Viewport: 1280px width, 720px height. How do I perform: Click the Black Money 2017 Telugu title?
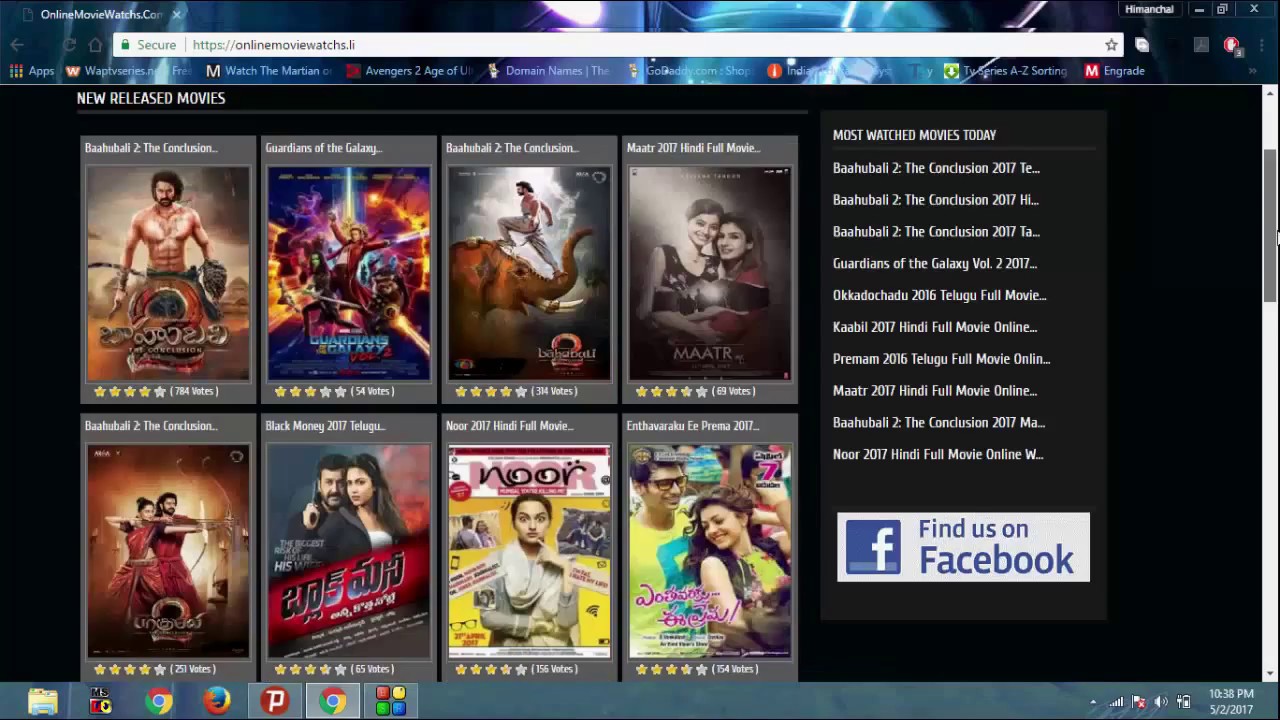[x=325, y=426]
